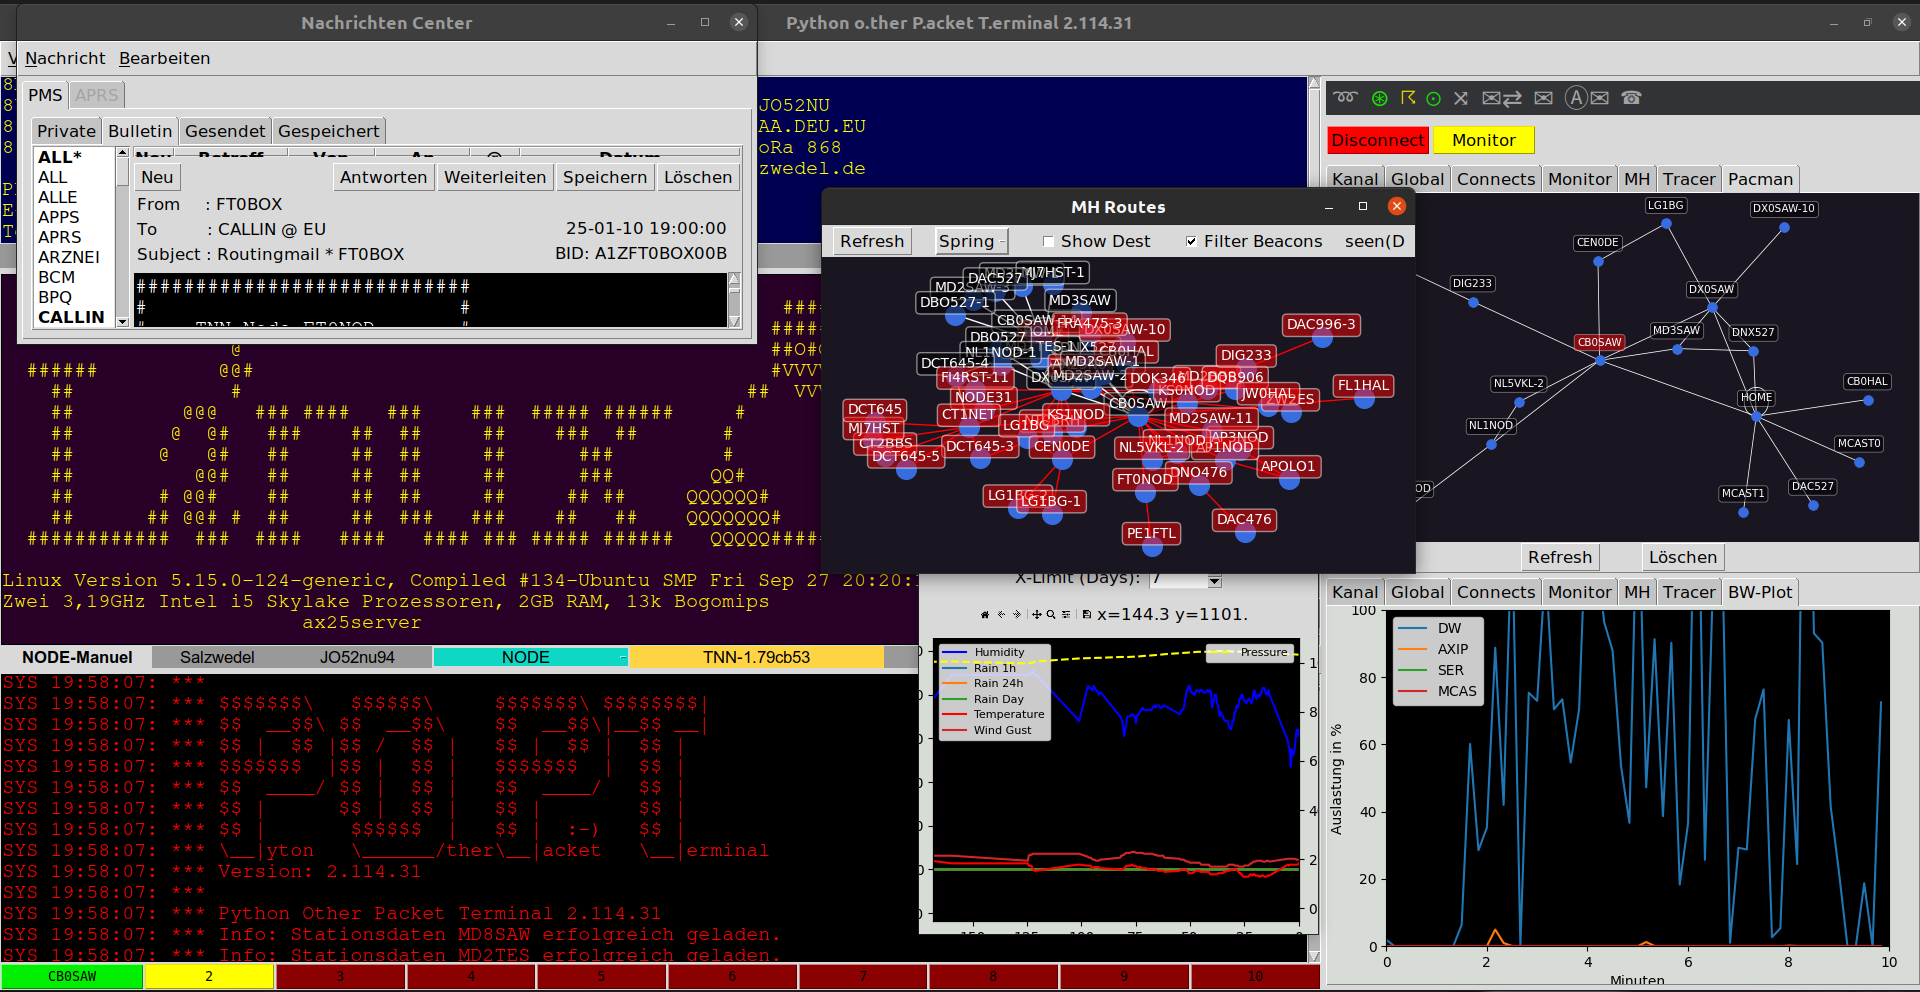This screenshot has height=992, width=1920.
Task: Toggle the Filter Beacons checkbox
Action: point(1191,241)
